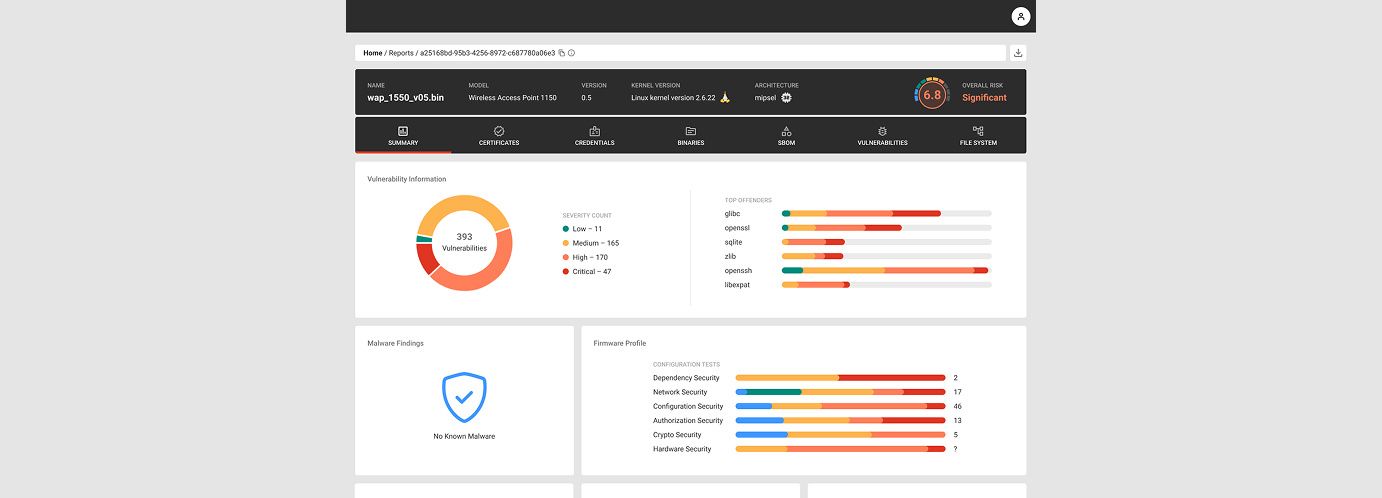Select the Low – 11 severity legend entry
The width and height of the screenshot is (1382, 498).
582,229
